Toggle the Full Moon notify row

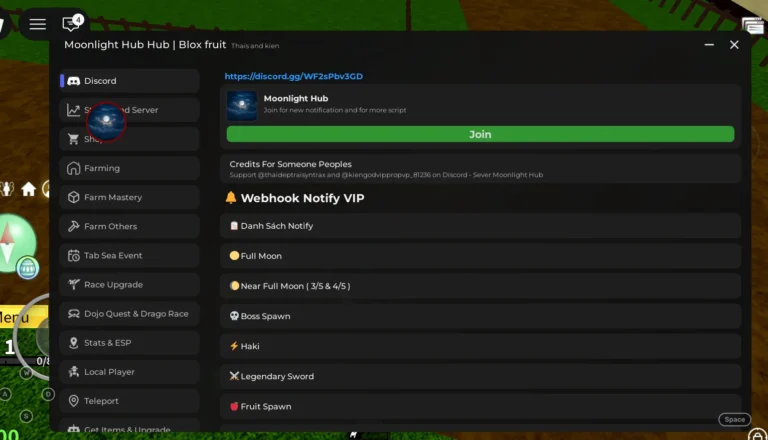[480, 256]
